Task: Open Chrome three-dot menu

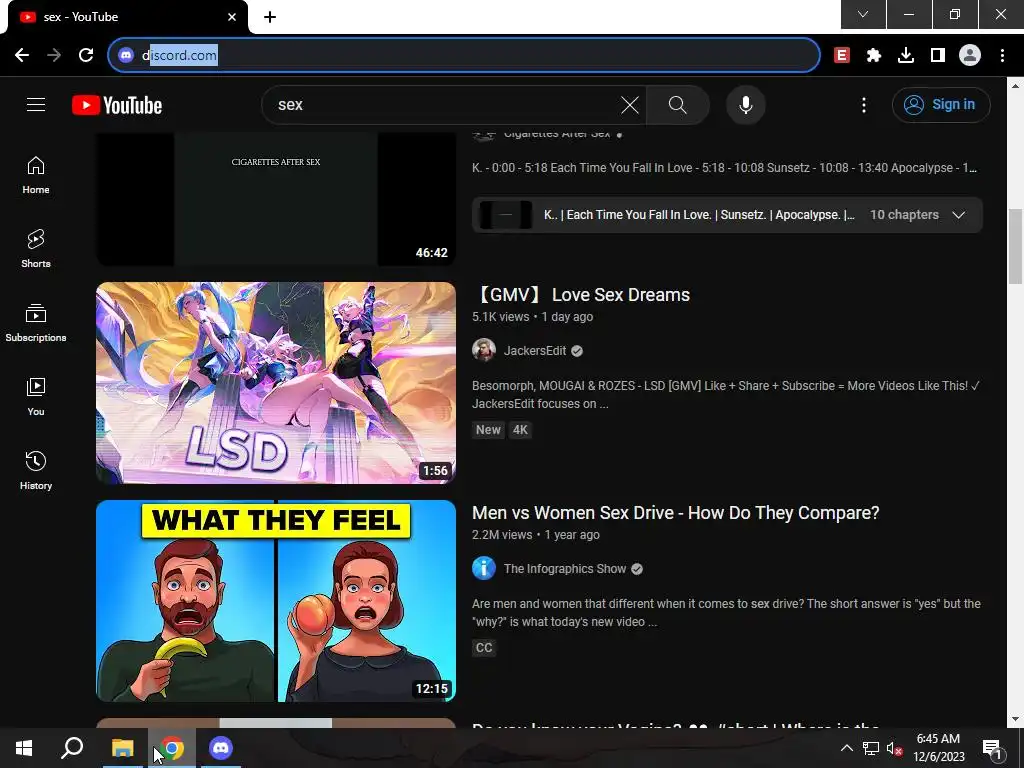Action: [1002, 56]
